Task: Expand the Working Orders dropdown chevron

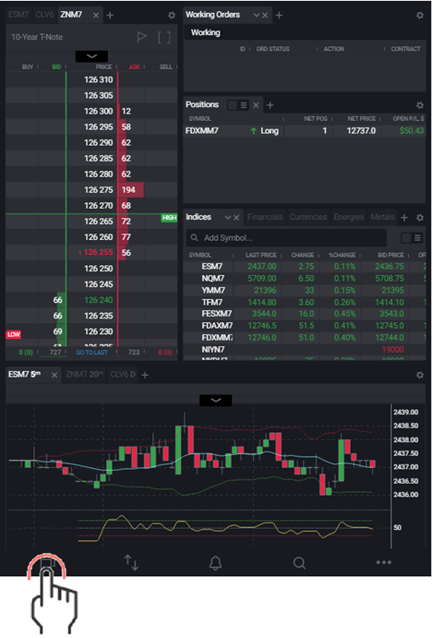Action: 256,15
